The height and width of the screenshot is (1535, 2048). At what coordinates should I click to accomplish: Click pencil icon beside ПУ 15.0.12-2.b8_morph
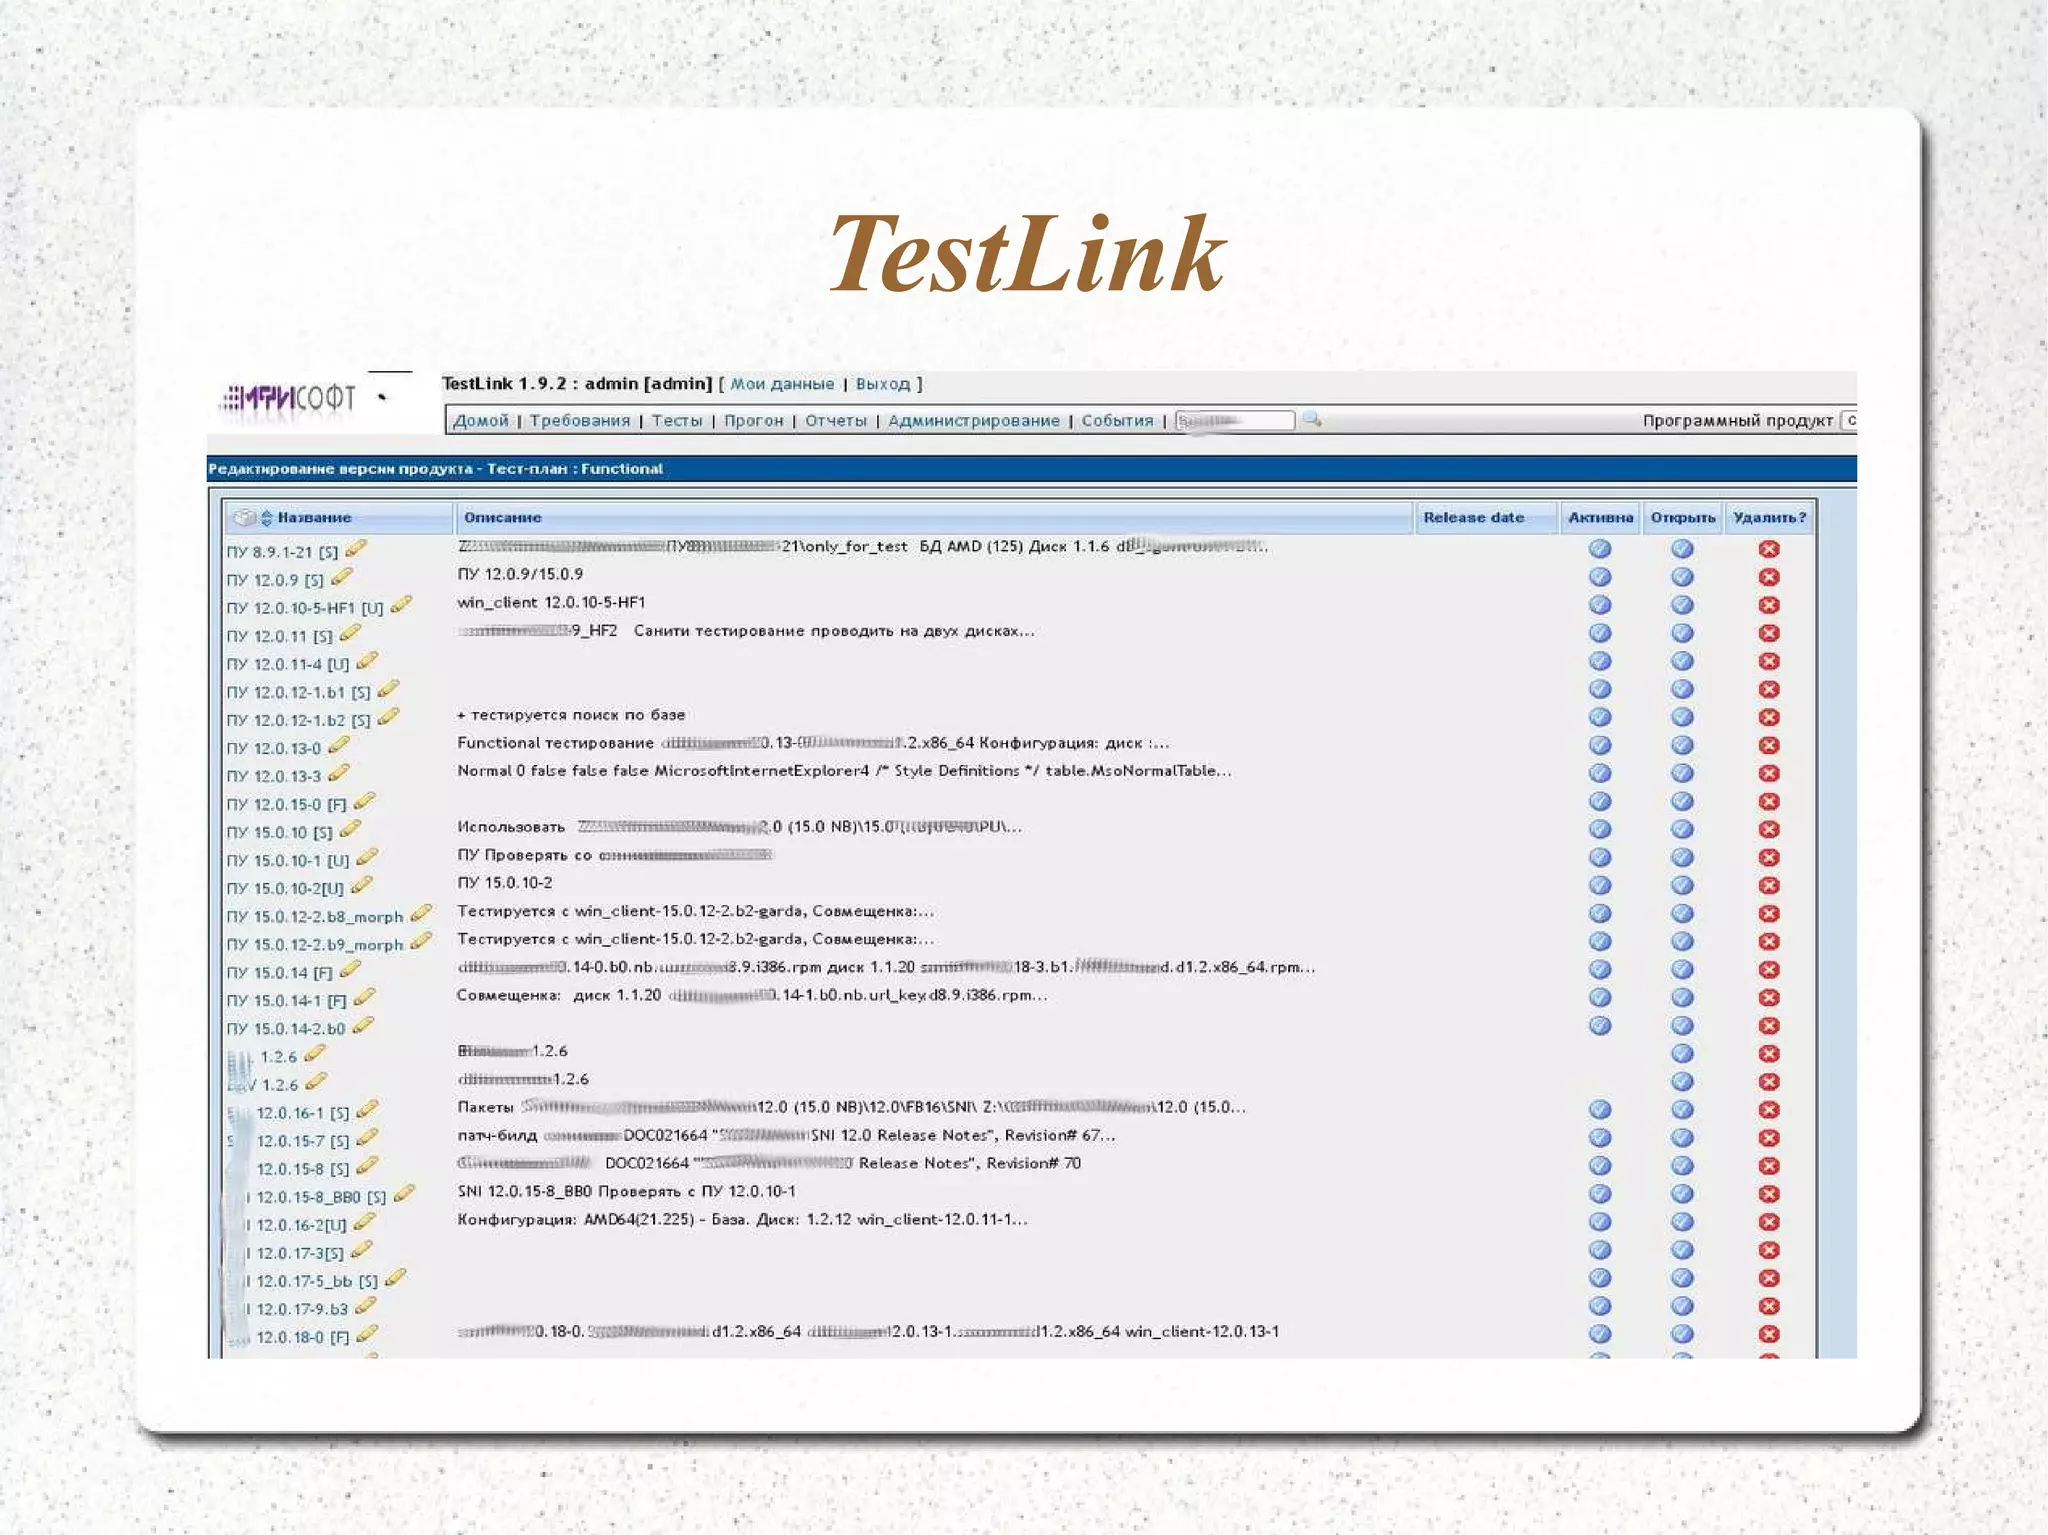pyautogui.click(x=421, y=914)
